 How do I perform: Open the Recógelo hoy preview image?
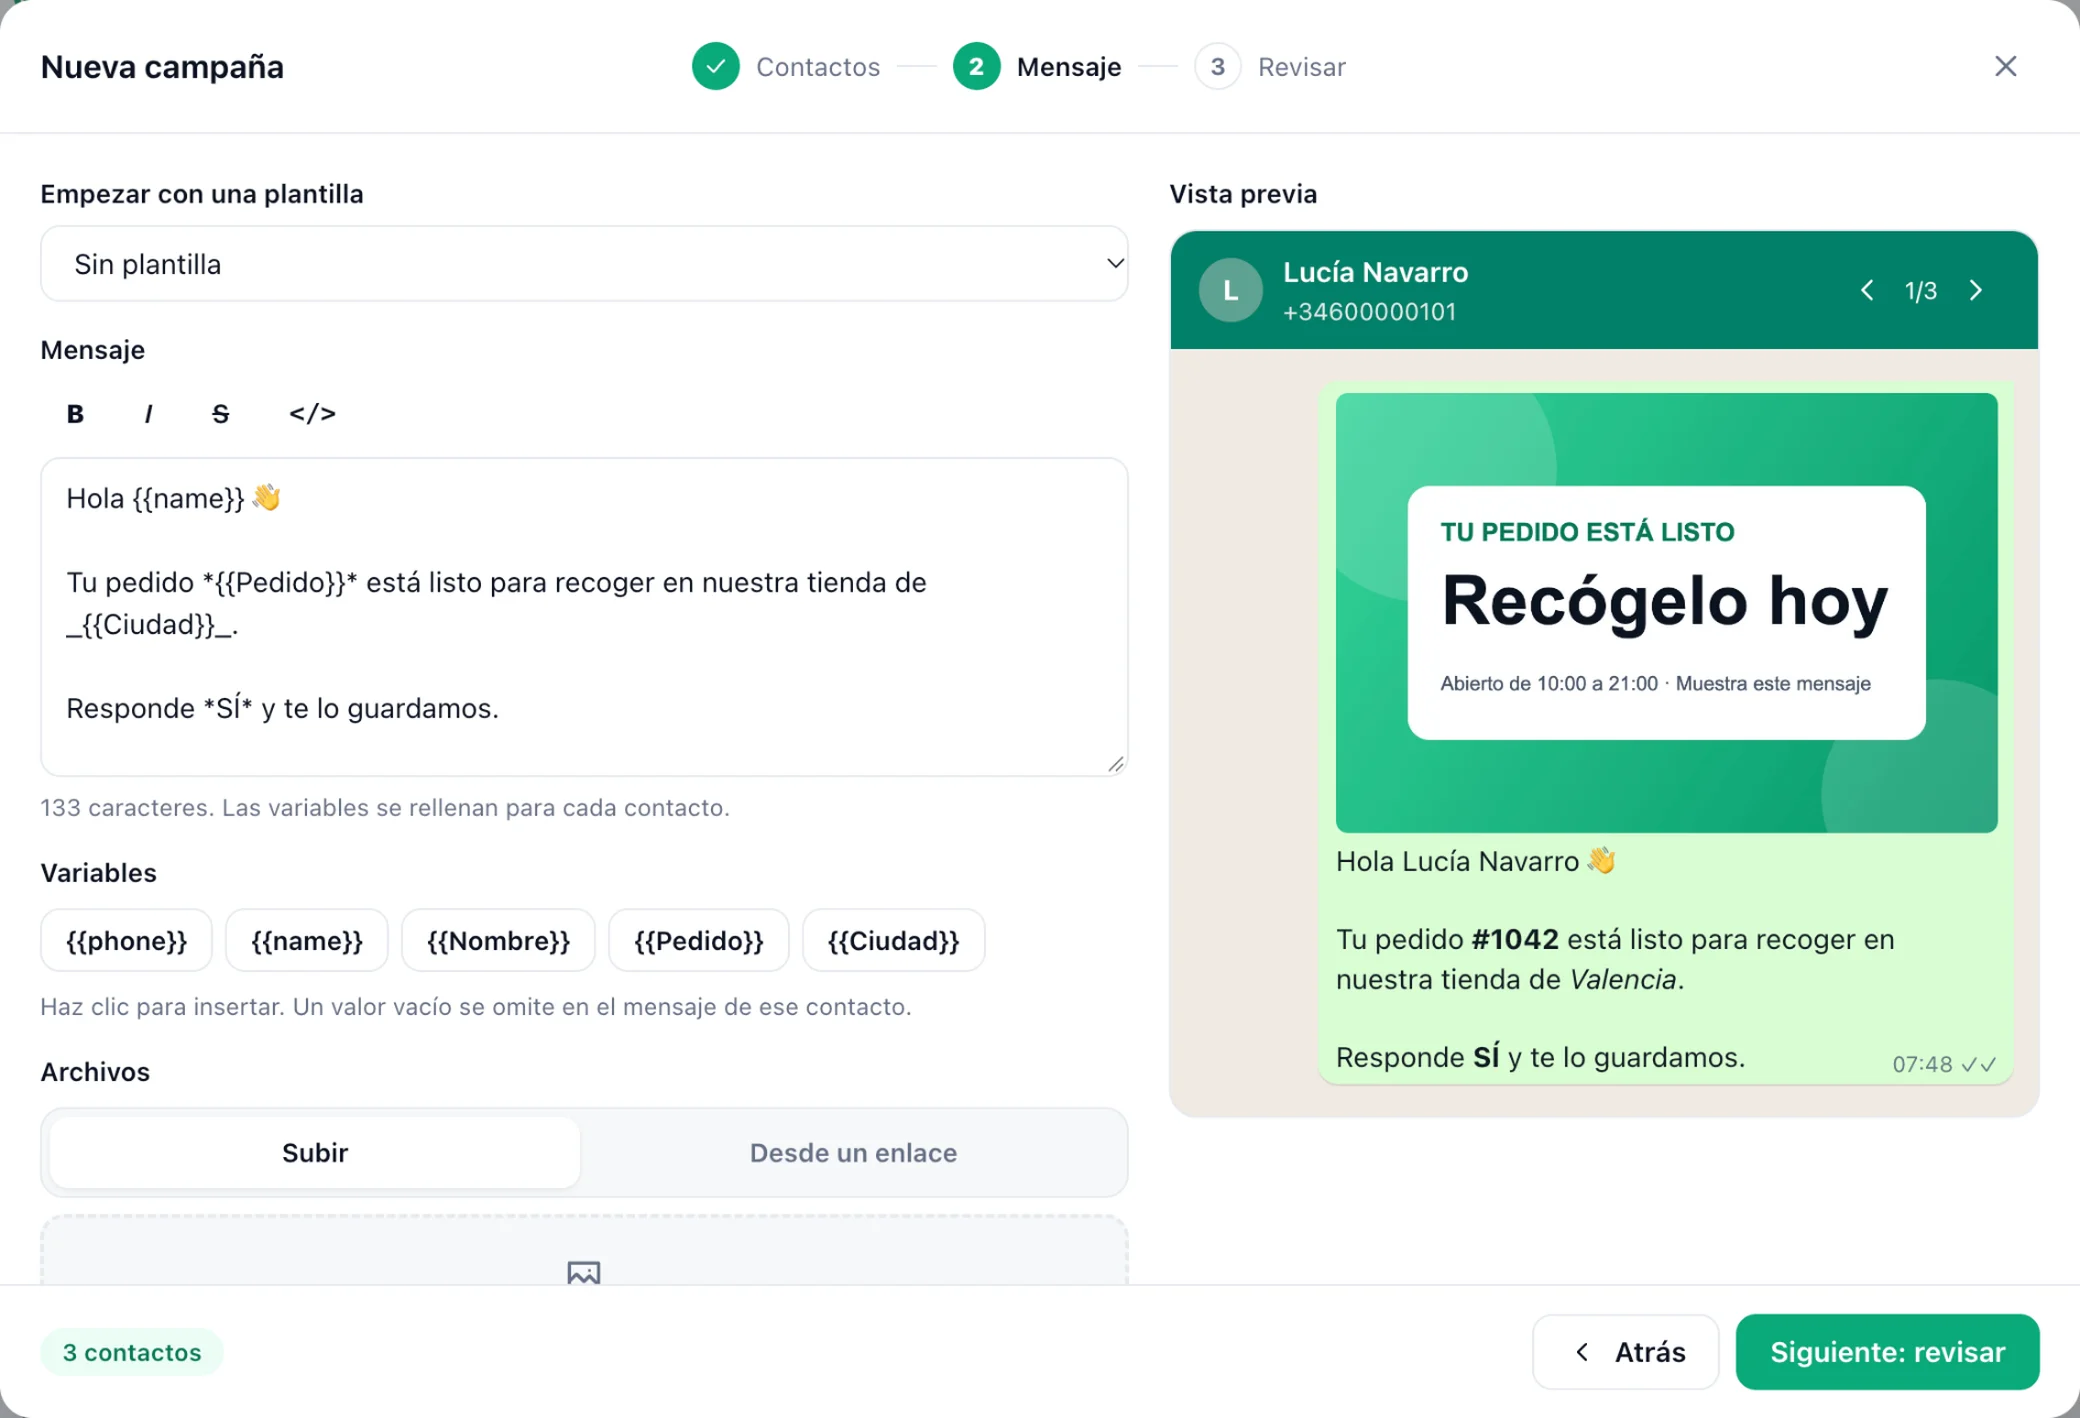(1666, 612)
